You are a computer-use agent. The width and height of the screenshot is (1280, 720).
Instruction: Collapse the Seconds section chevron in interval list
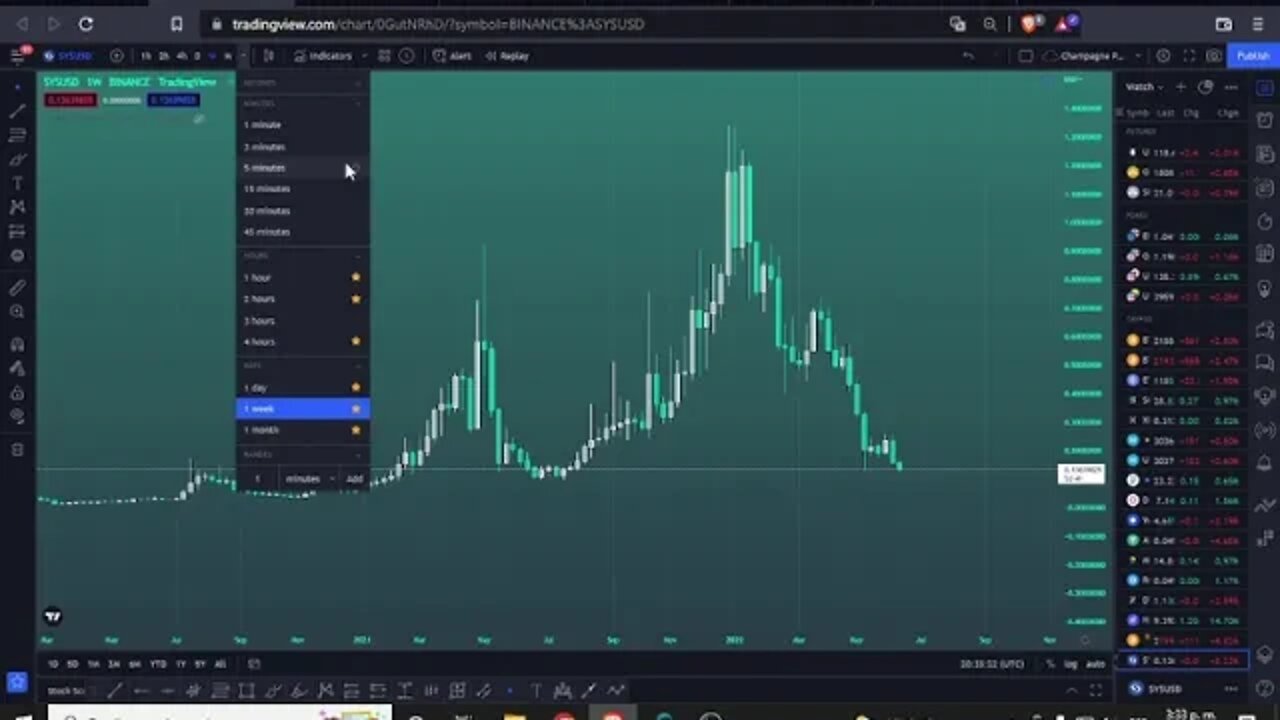click(358, 82)
